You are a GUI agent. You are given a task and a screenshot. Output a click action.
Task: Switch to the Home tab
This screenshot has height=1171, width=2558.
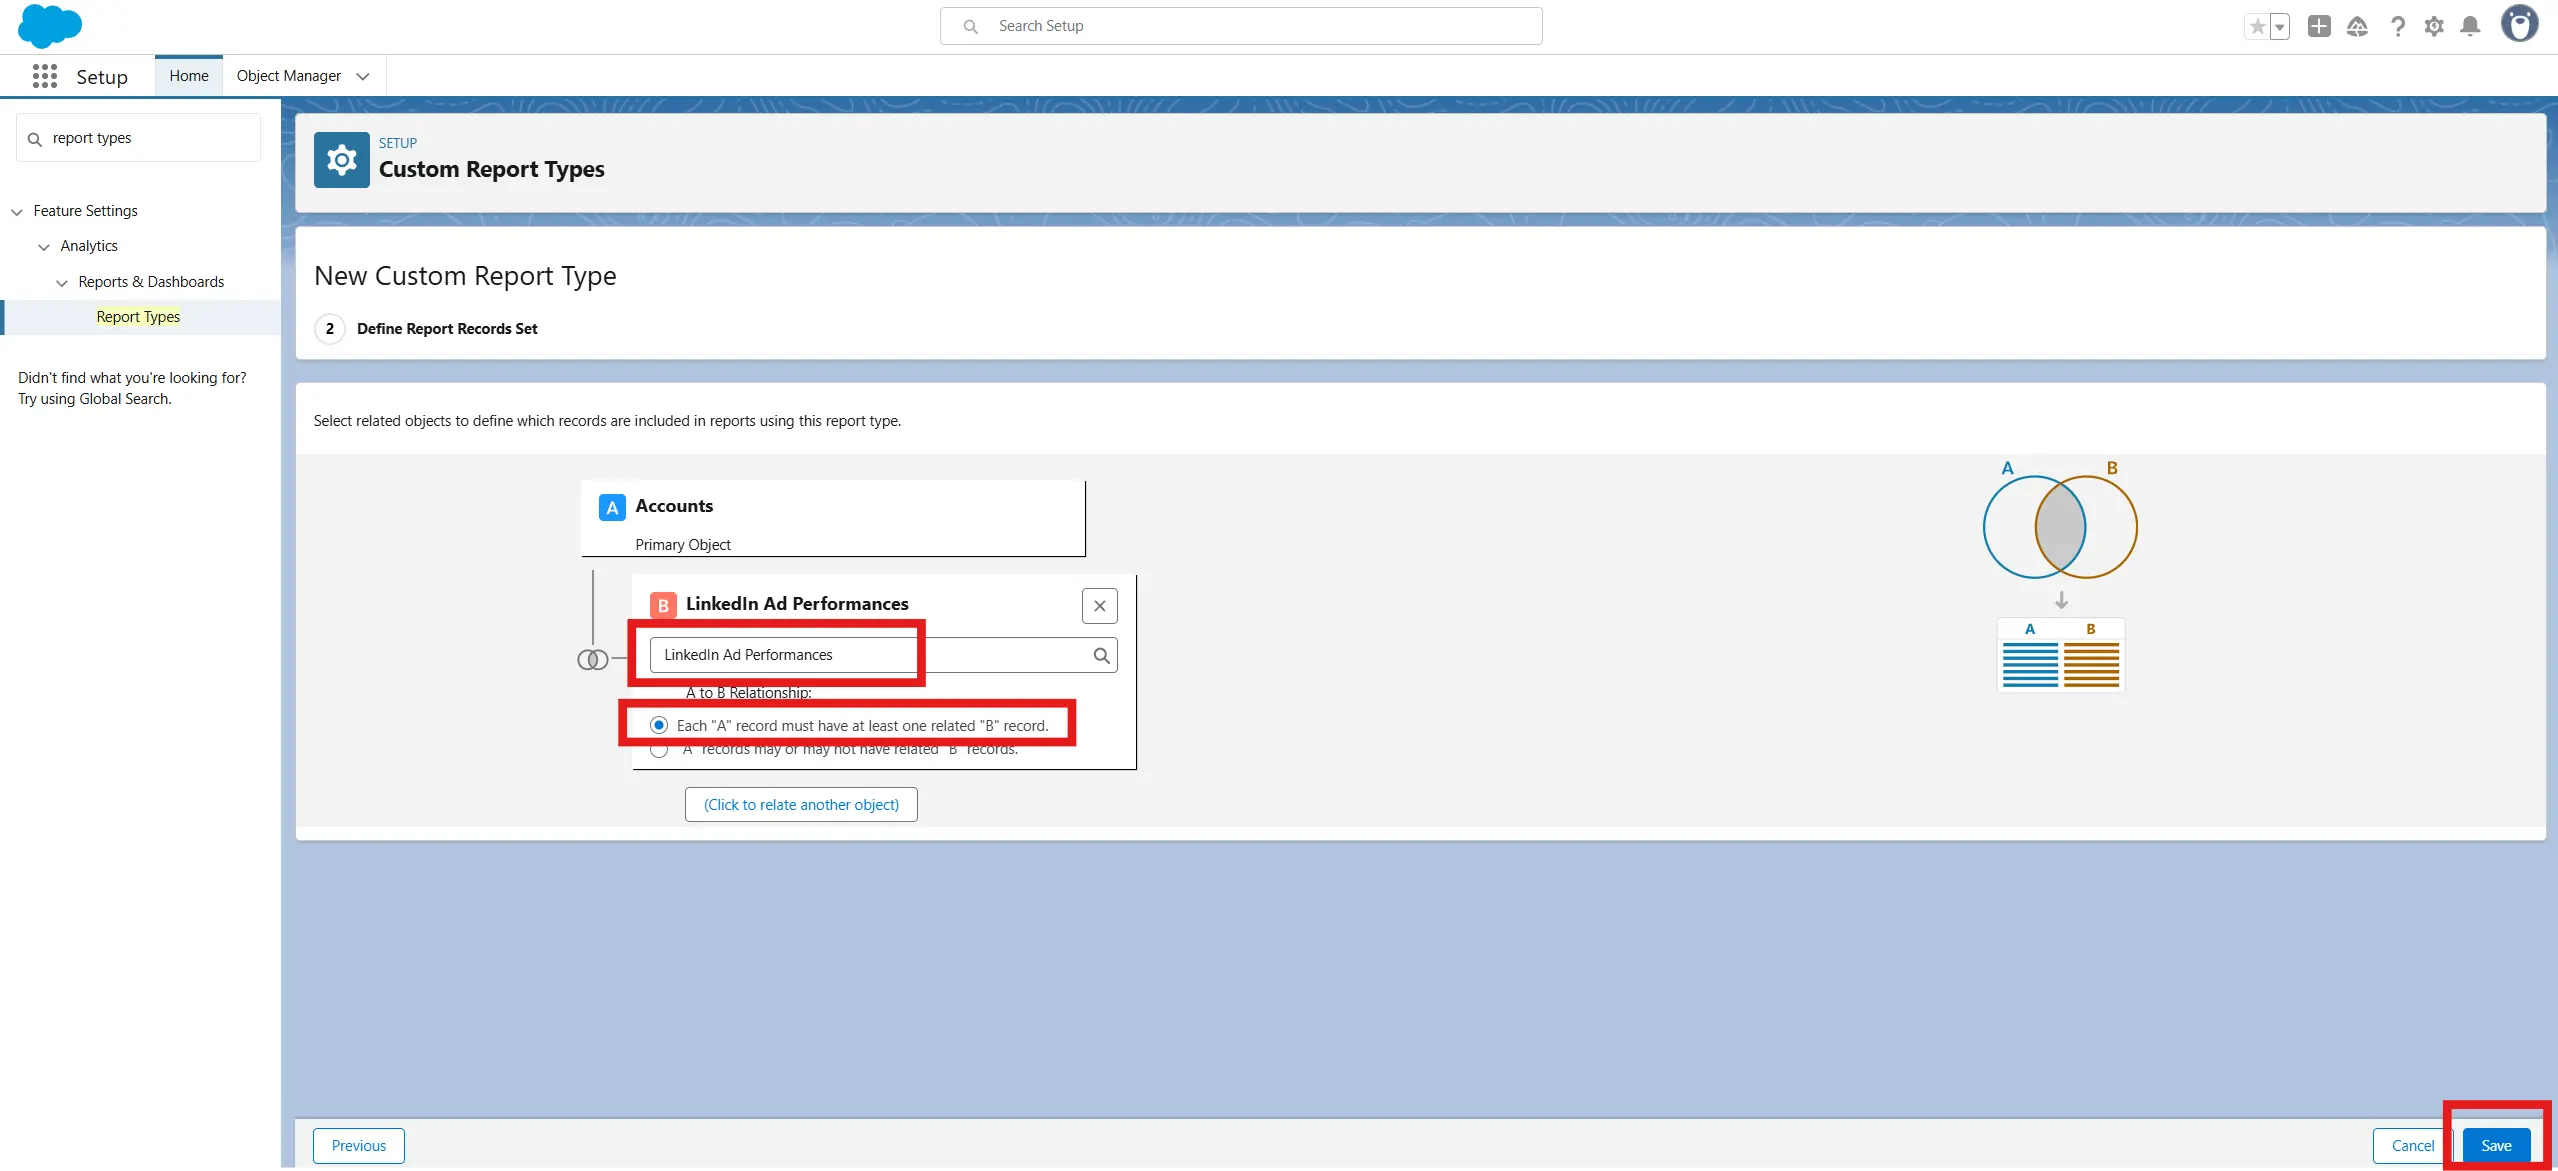[189, 76]
